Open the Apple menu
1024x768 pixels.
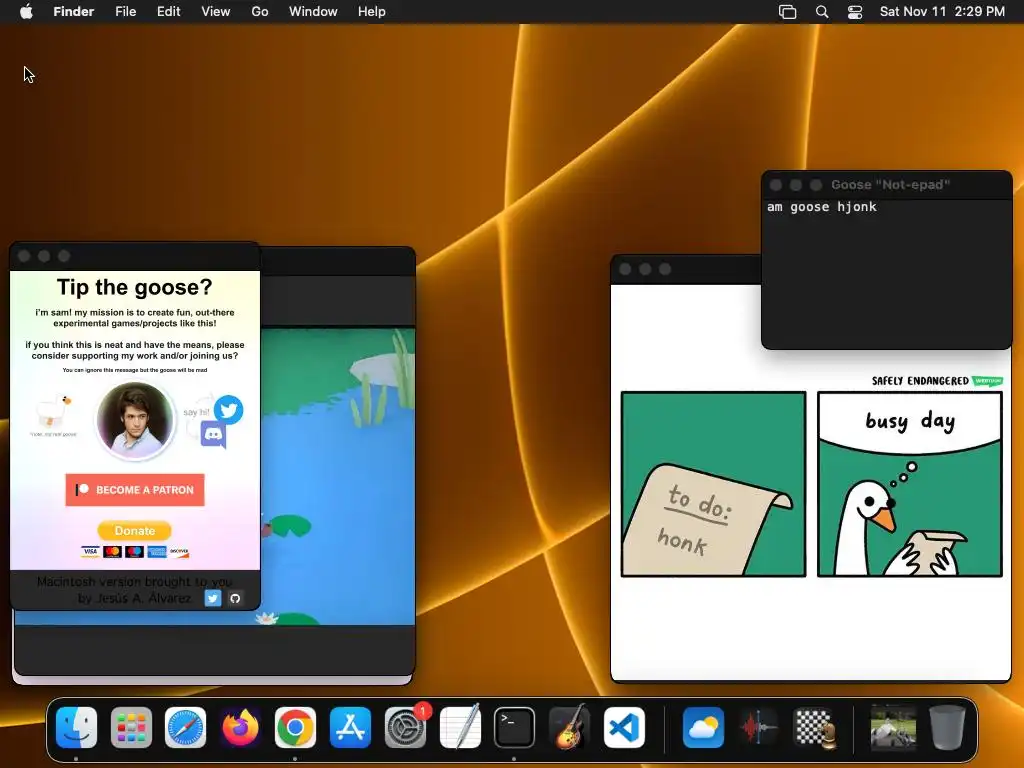[x=26, y=12]
